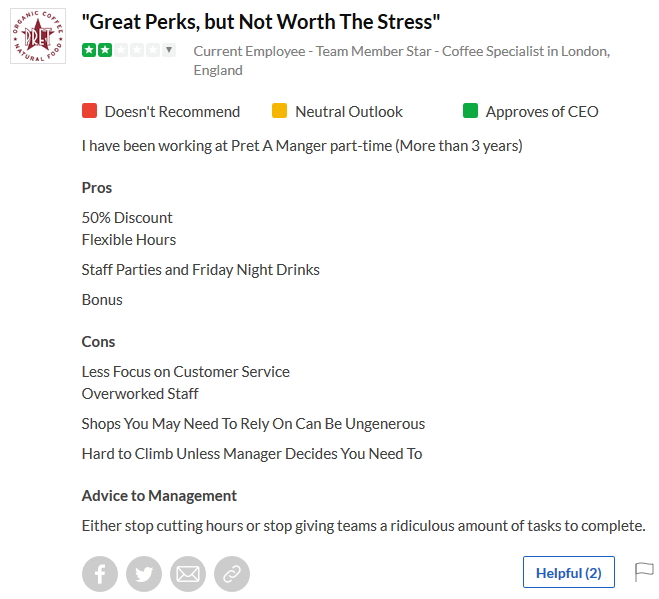Screen dimensions: 659x599
Task: Flag this review using flag icon
Action: click(x=645, y=572)
